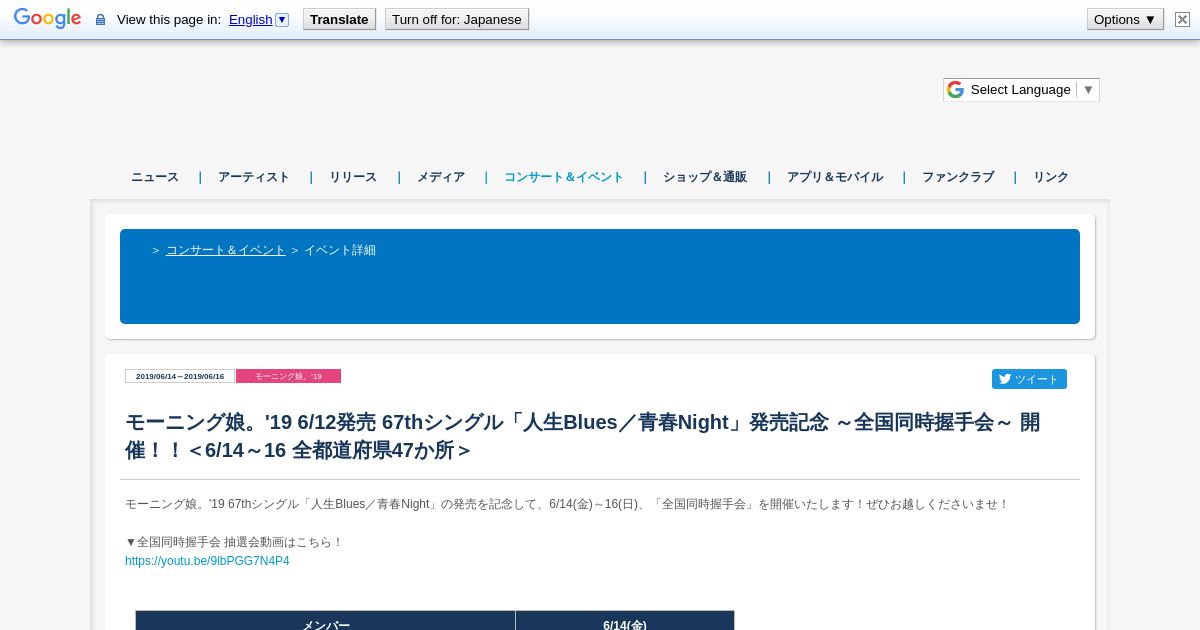Open the リンク menu item

pos(1051,177)
